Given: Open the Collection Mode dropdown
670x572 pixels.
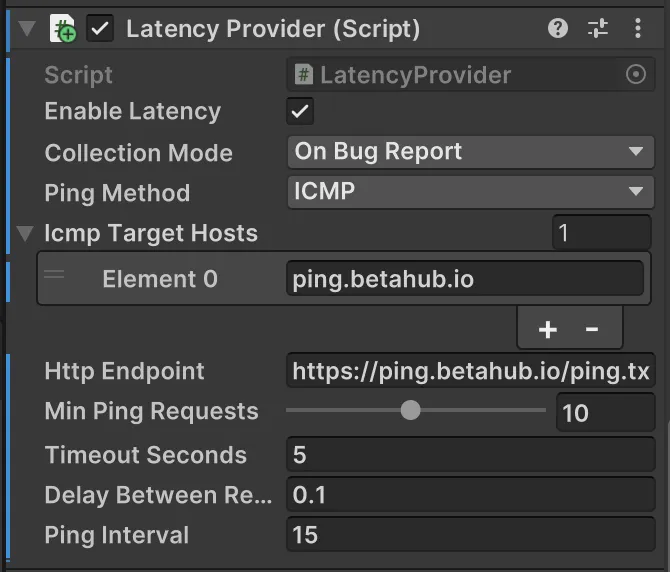Looking at the screenshot, I should coord(470,152).
